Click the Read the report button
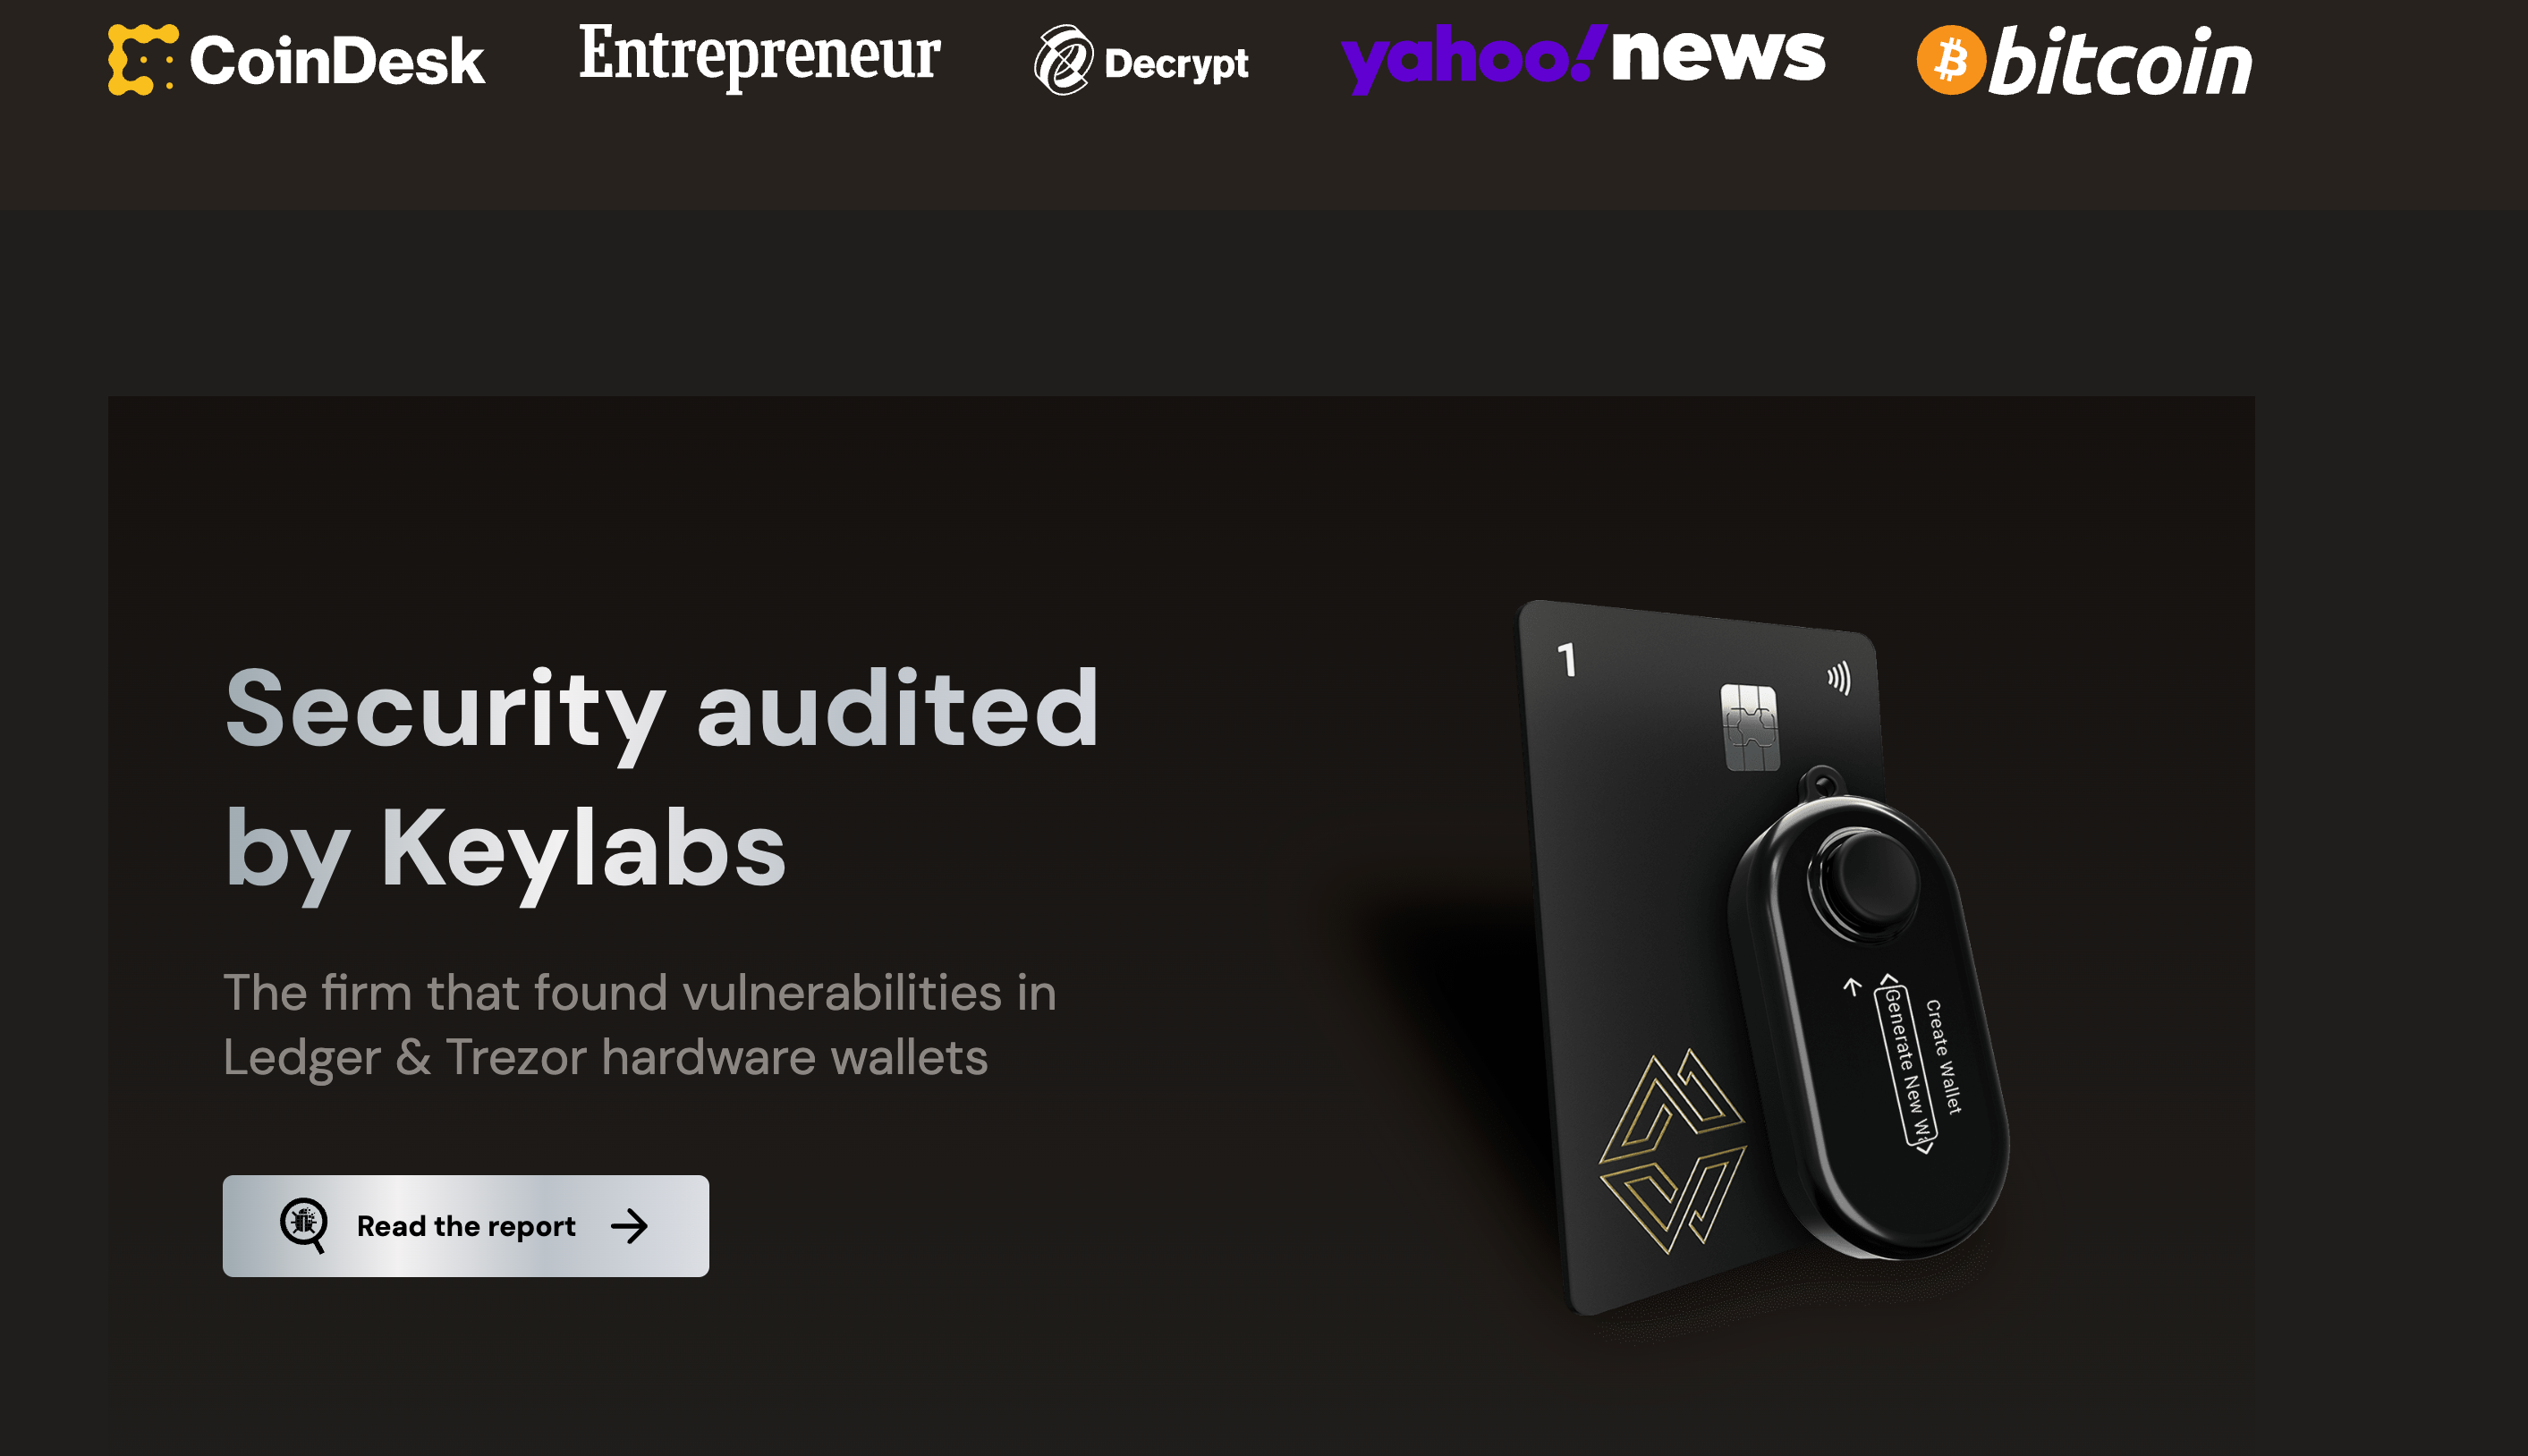Screen dimensions: 2528x1456 (x=466, y=1226)
